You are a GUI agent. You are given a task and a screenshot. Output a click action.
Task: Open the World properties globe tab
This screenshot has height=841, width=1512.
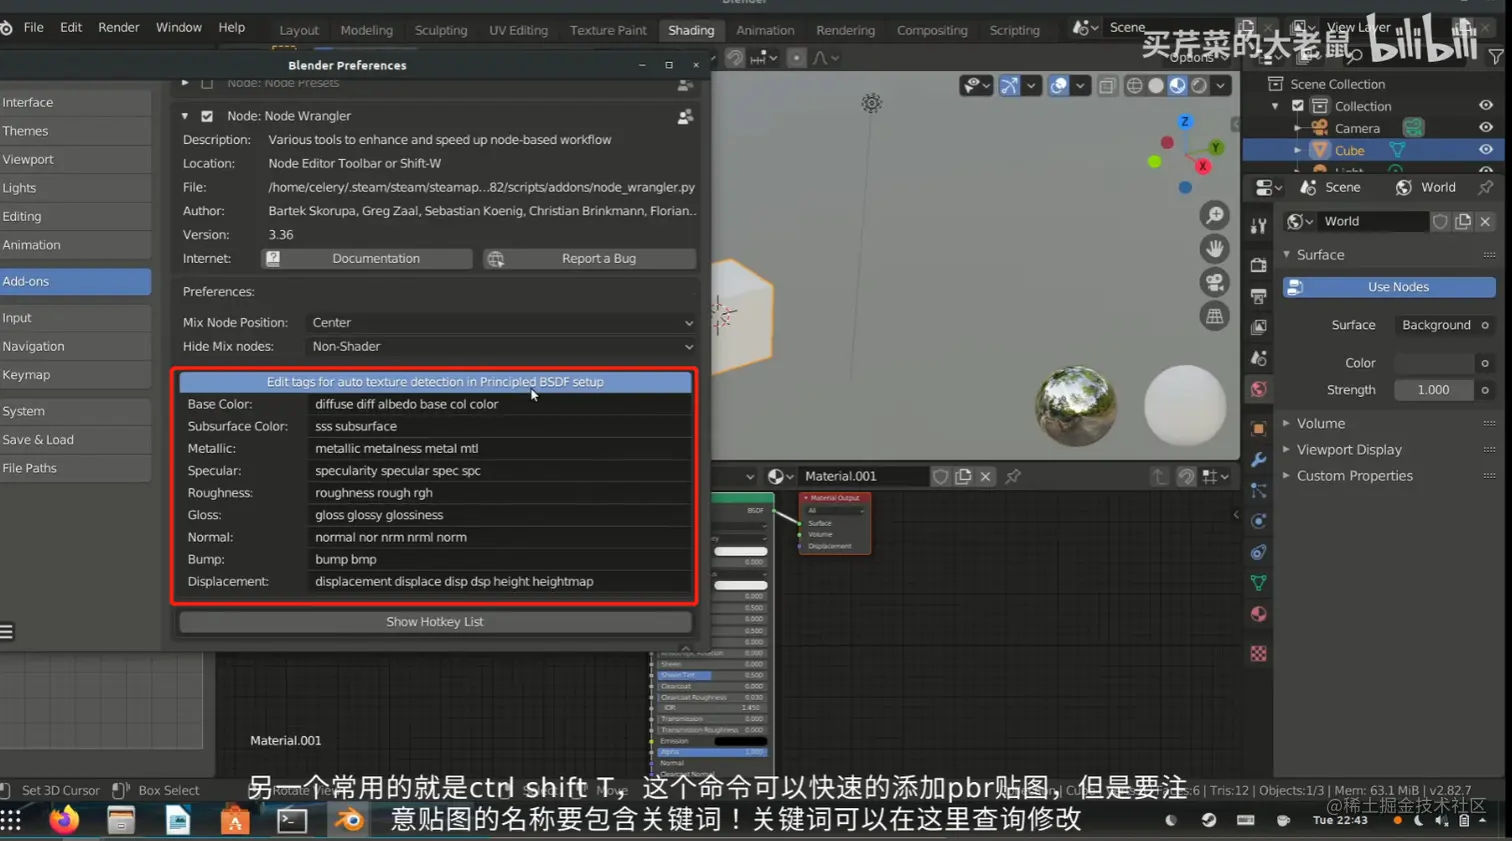[1258, 389]
